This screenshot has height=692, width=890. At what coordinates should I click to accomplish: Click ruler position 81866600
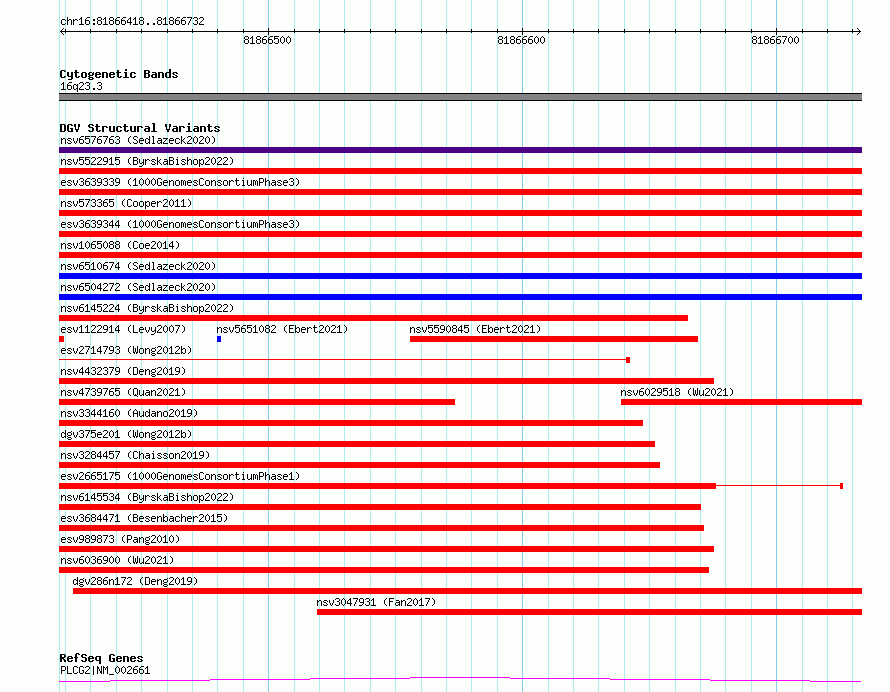[521, 40]
